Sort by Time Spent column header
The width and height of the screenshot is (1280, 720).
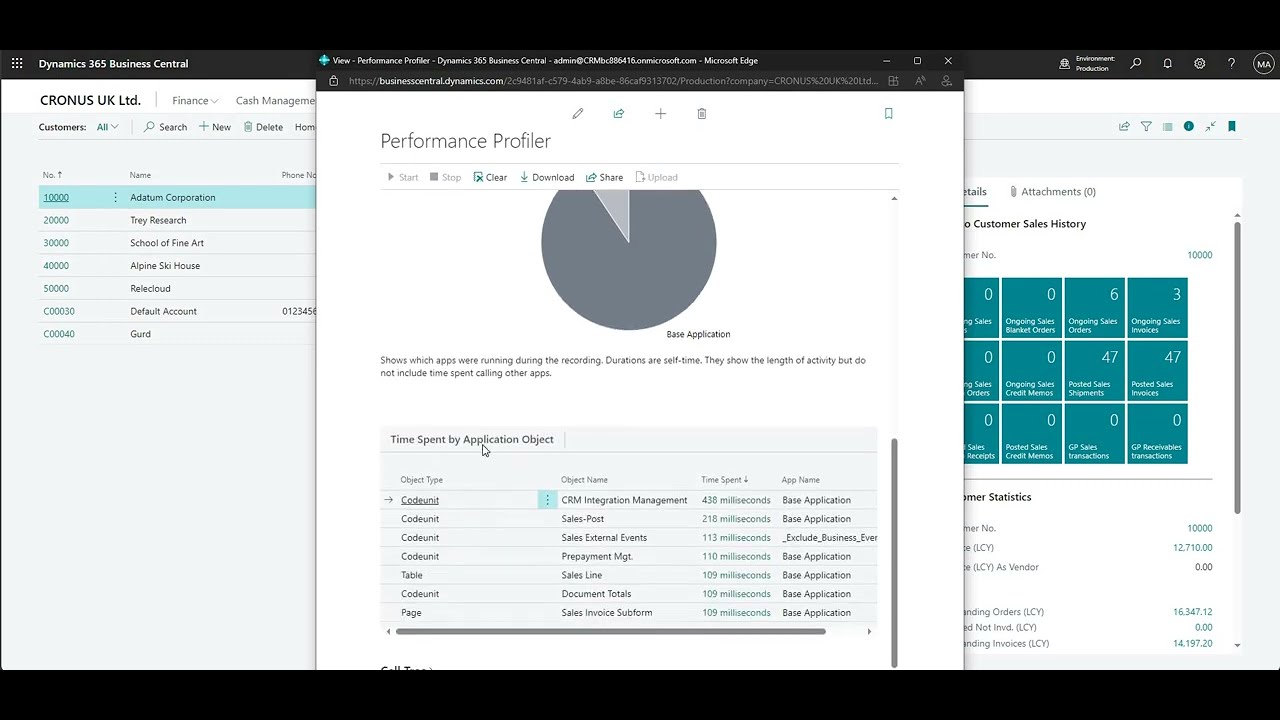(724, 480)
